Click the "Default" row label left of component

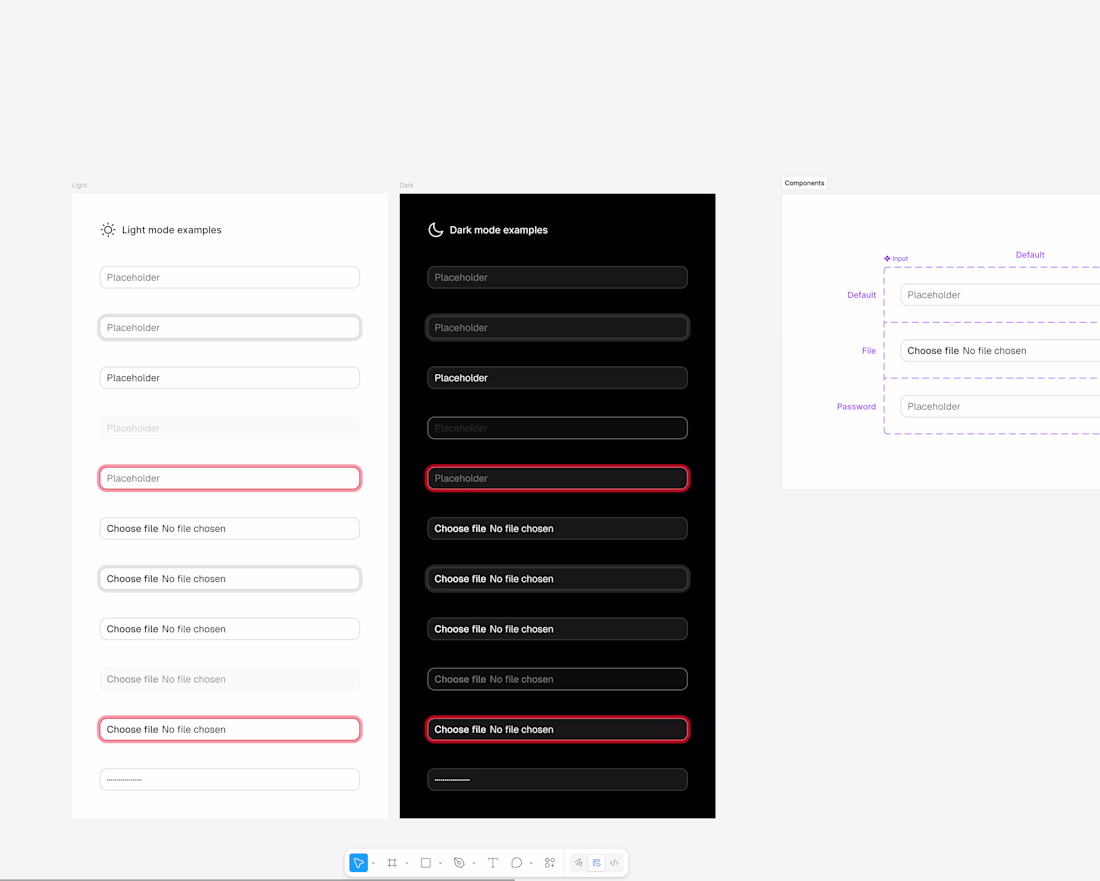pyautogui.click(x=861, y=295)
